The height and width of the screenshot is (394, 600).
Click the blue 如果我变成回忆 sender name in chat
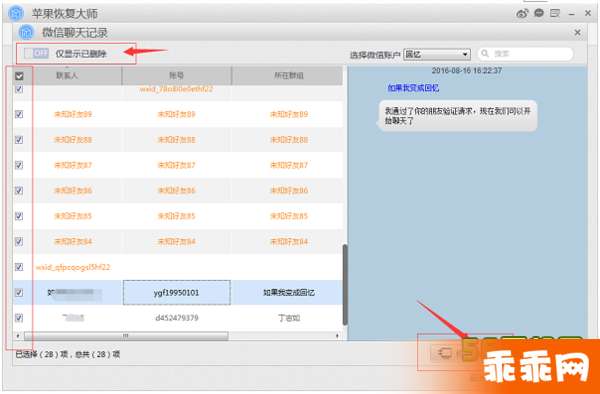(x=413, y=88)
